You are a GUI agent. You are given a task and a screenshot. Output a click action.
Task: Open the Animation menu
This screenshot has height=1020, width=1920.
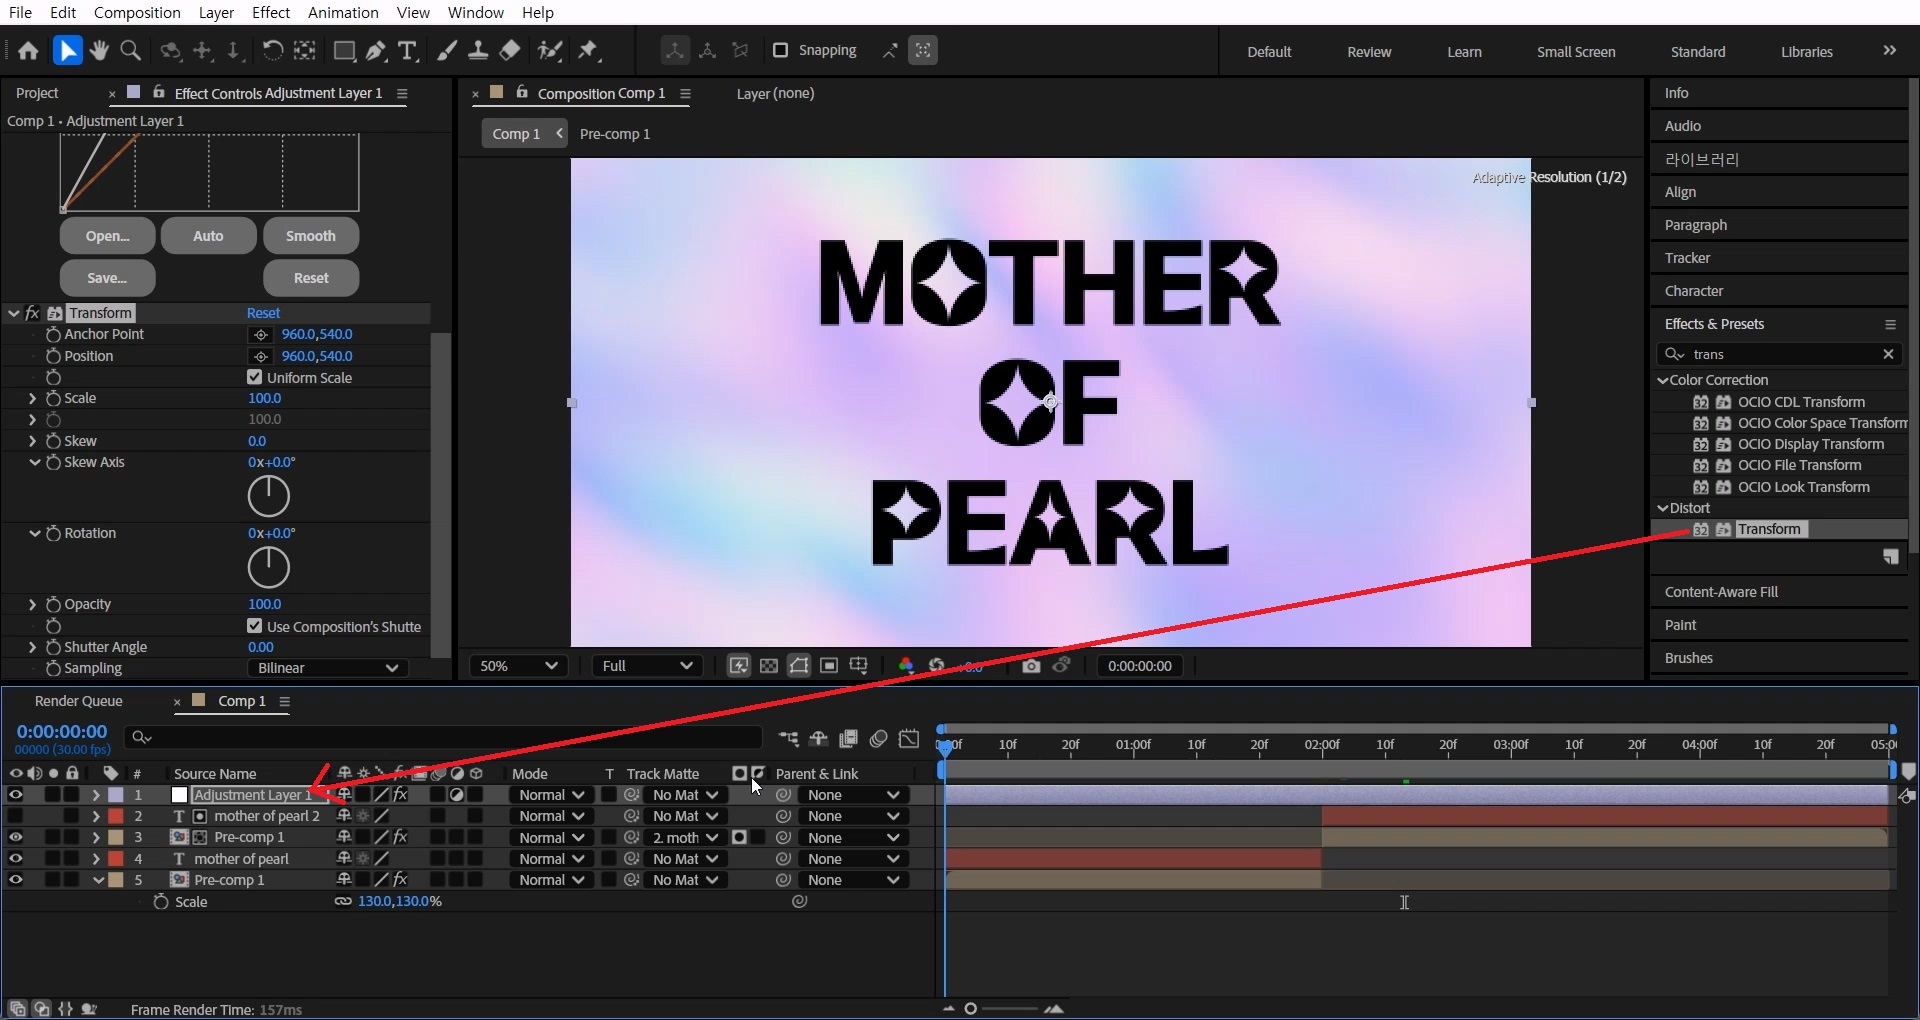[x=343, y=12]
